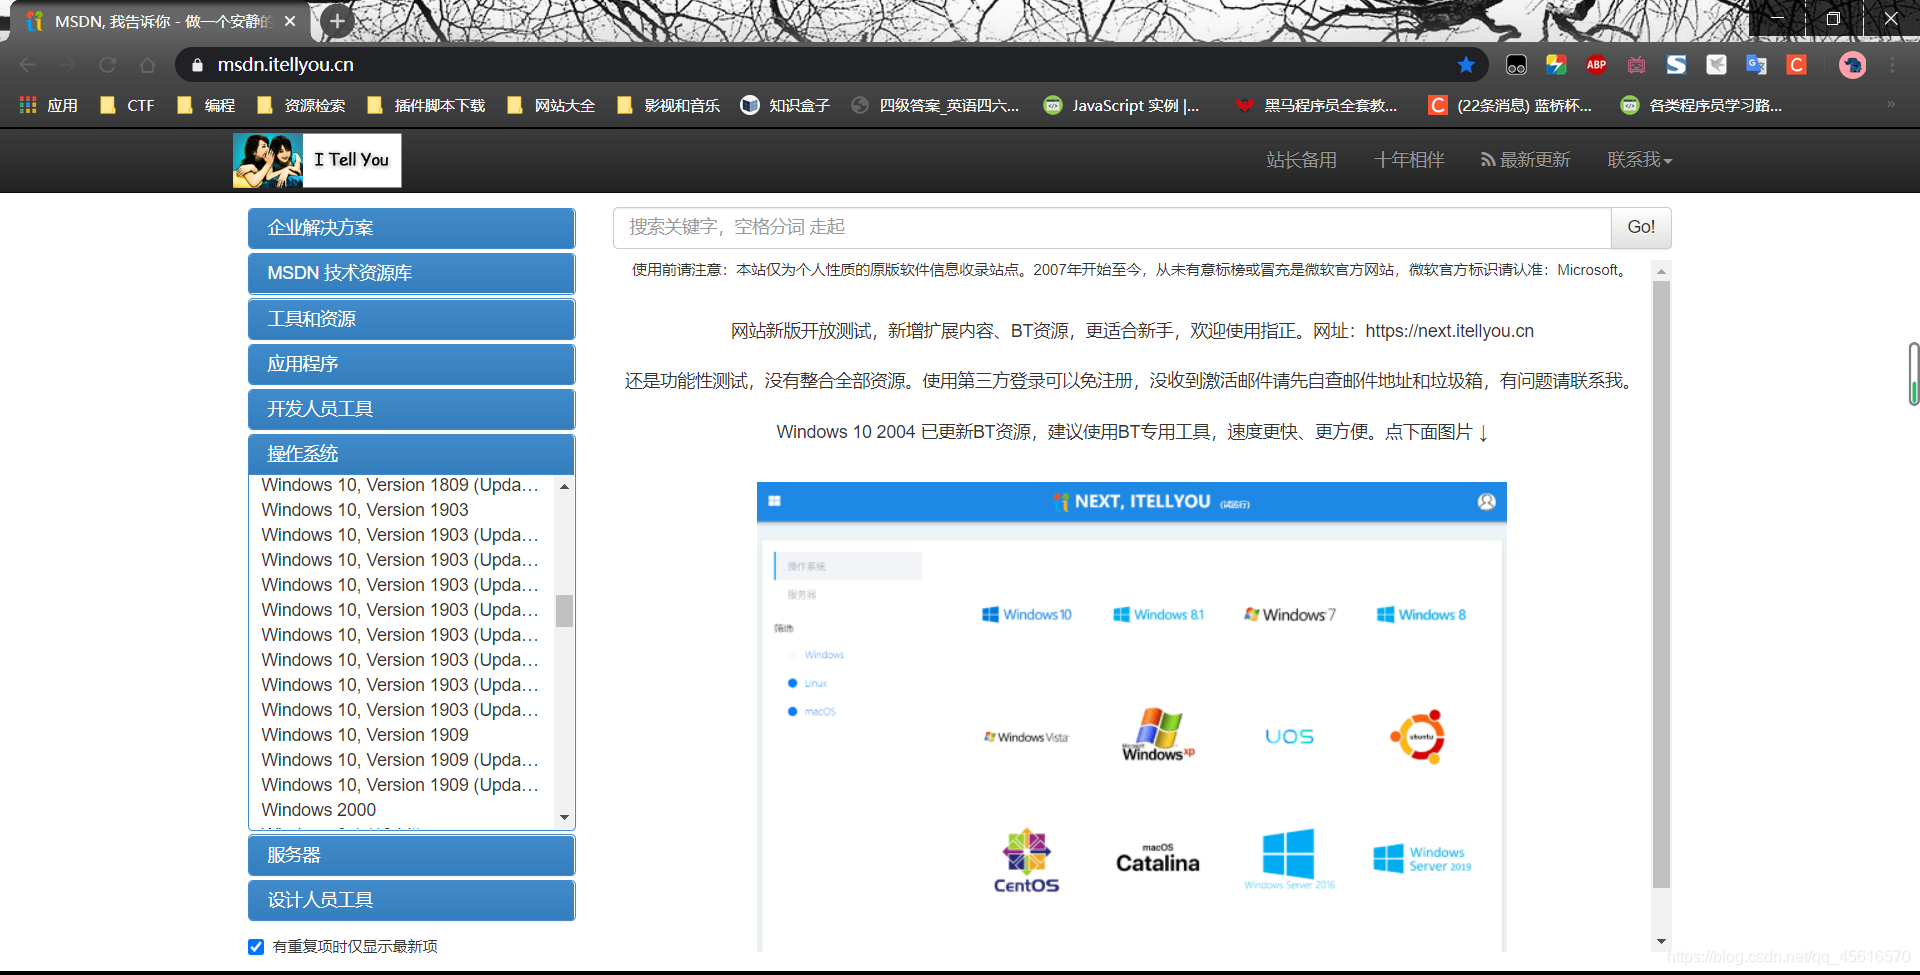Open the (22条消息) 蓝桥杯 bookmark
The width and height of the screenshot is (1920, 975).
coord(1510,105)
